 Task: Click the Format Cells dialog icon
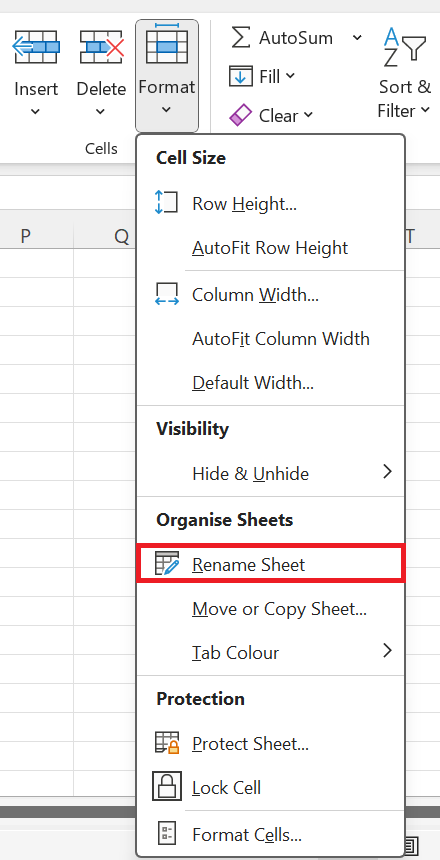click(166, 834)
